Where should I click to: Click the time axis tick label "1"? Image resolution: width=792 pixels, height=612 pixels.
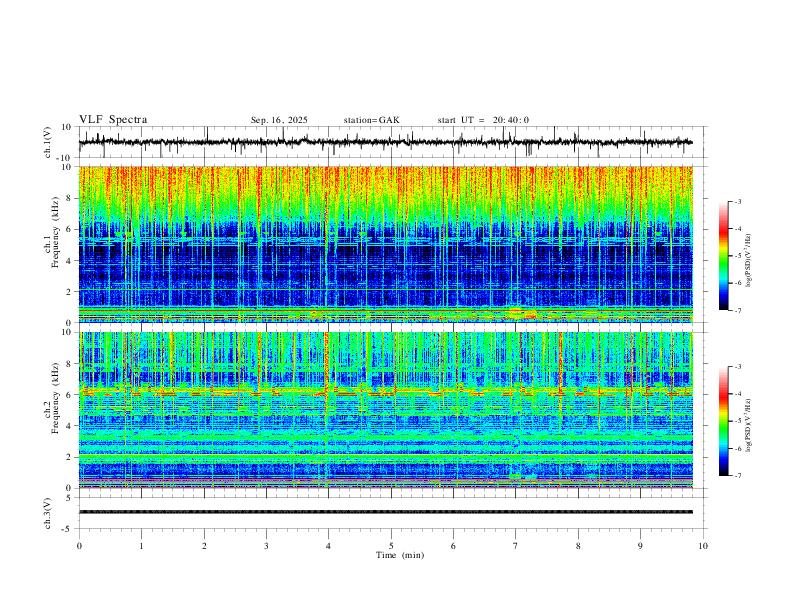pyautogui.click(x=141, y=546)
